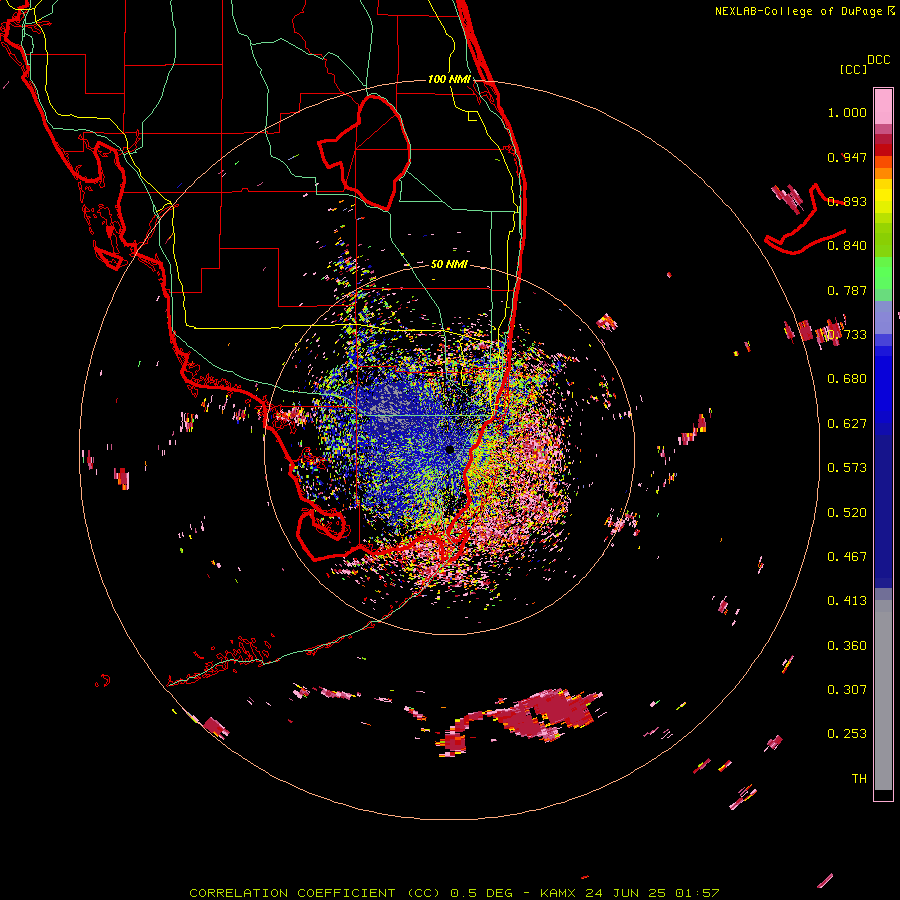
Task: Select the 0.413 scale value
Action: click(847, 601)
